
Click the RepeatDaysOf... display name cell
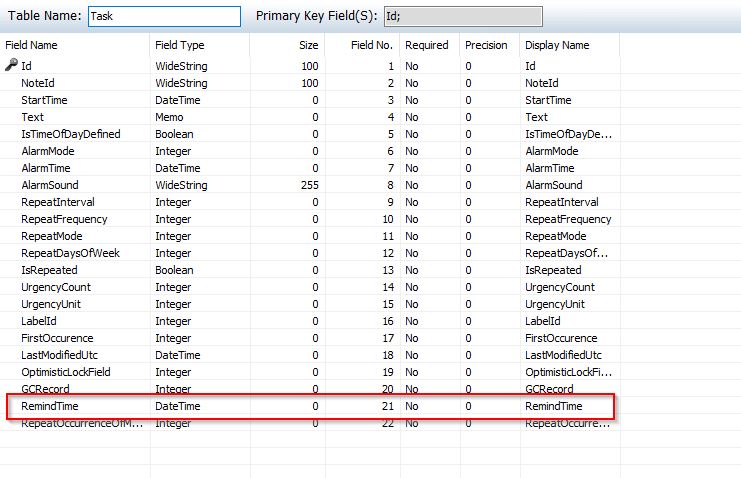[567, 253]
